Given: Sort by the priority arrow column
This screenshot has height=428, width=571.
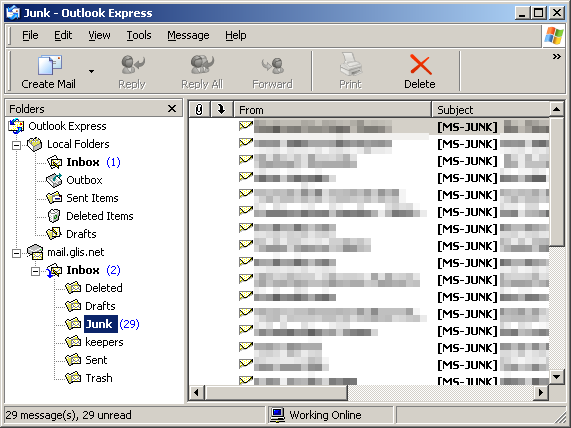Looking at the screenshot, I should coord(221,109).
